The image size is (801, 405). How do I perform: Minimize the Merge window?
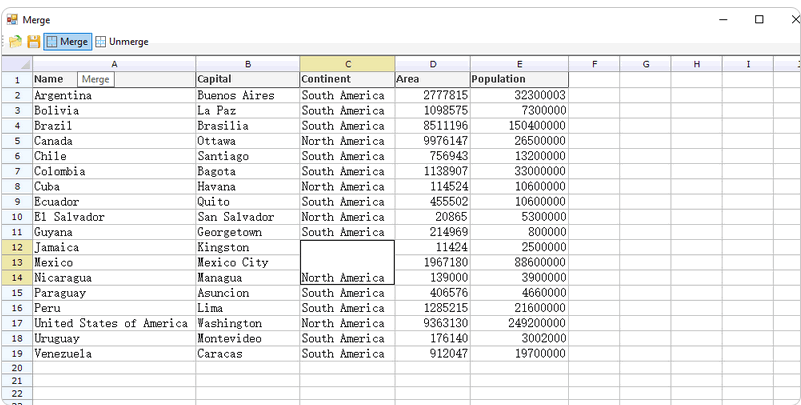723,19
